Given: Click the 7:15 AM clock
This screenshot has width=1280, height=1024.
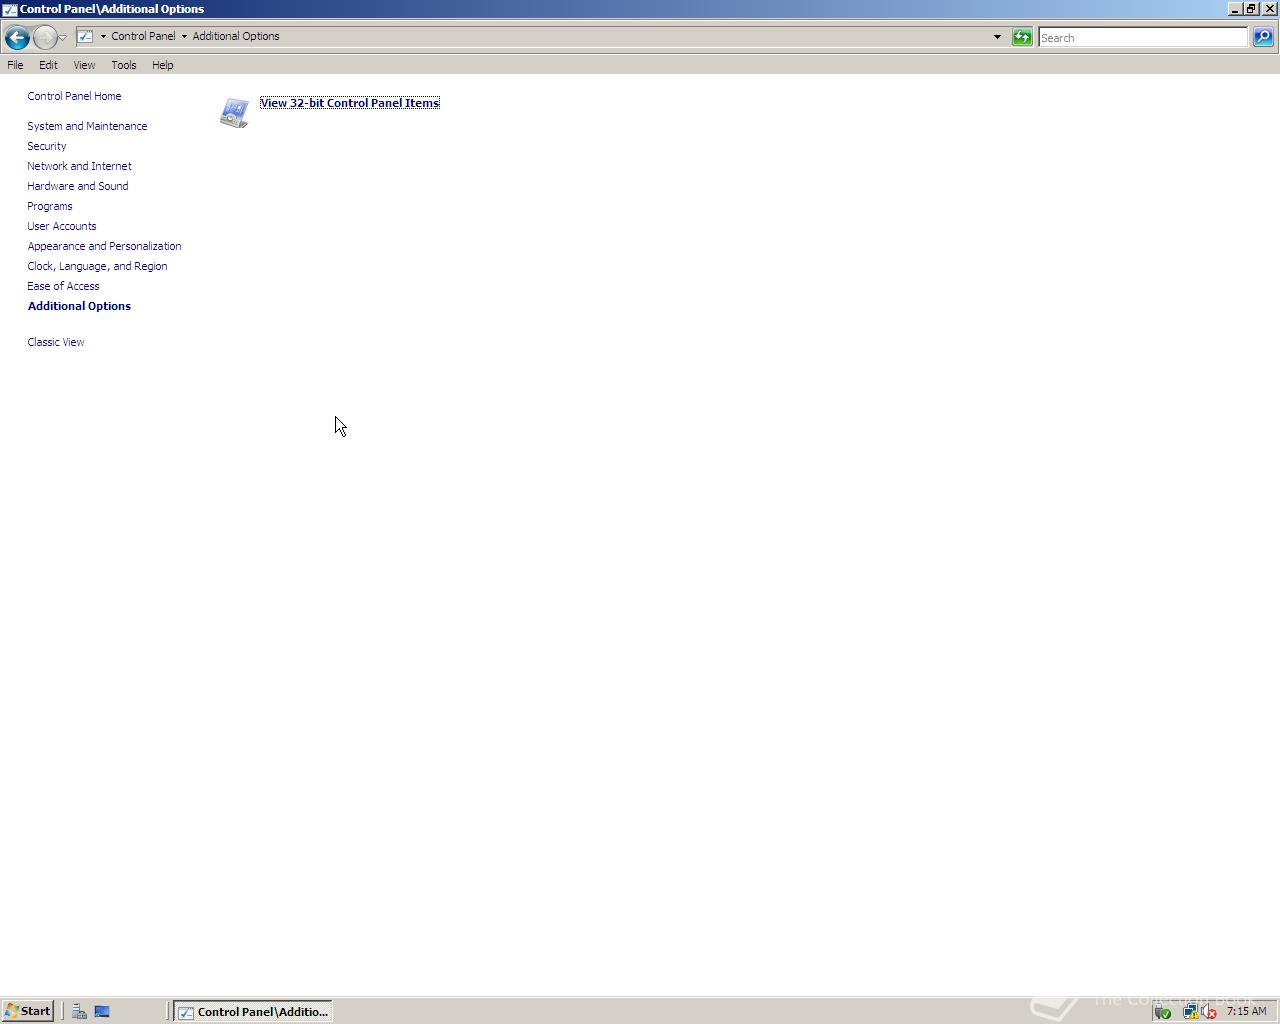Looking at the screenshot, I should point(1246,1011).
